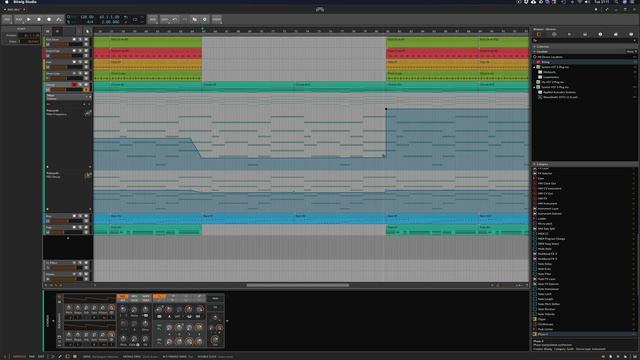Click the tempo value 120.00

[x=87, y=17]
